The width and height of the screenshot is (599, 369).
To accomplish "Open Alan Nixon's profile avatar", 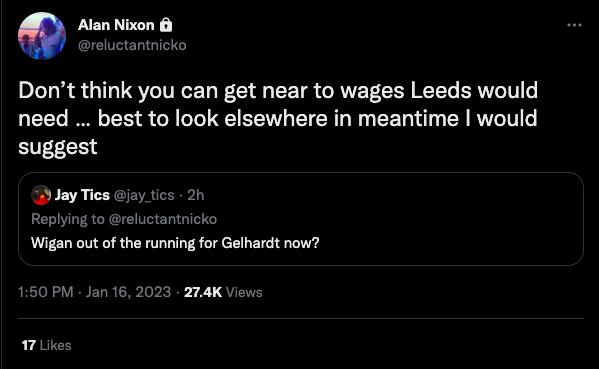I will [42, 36].
